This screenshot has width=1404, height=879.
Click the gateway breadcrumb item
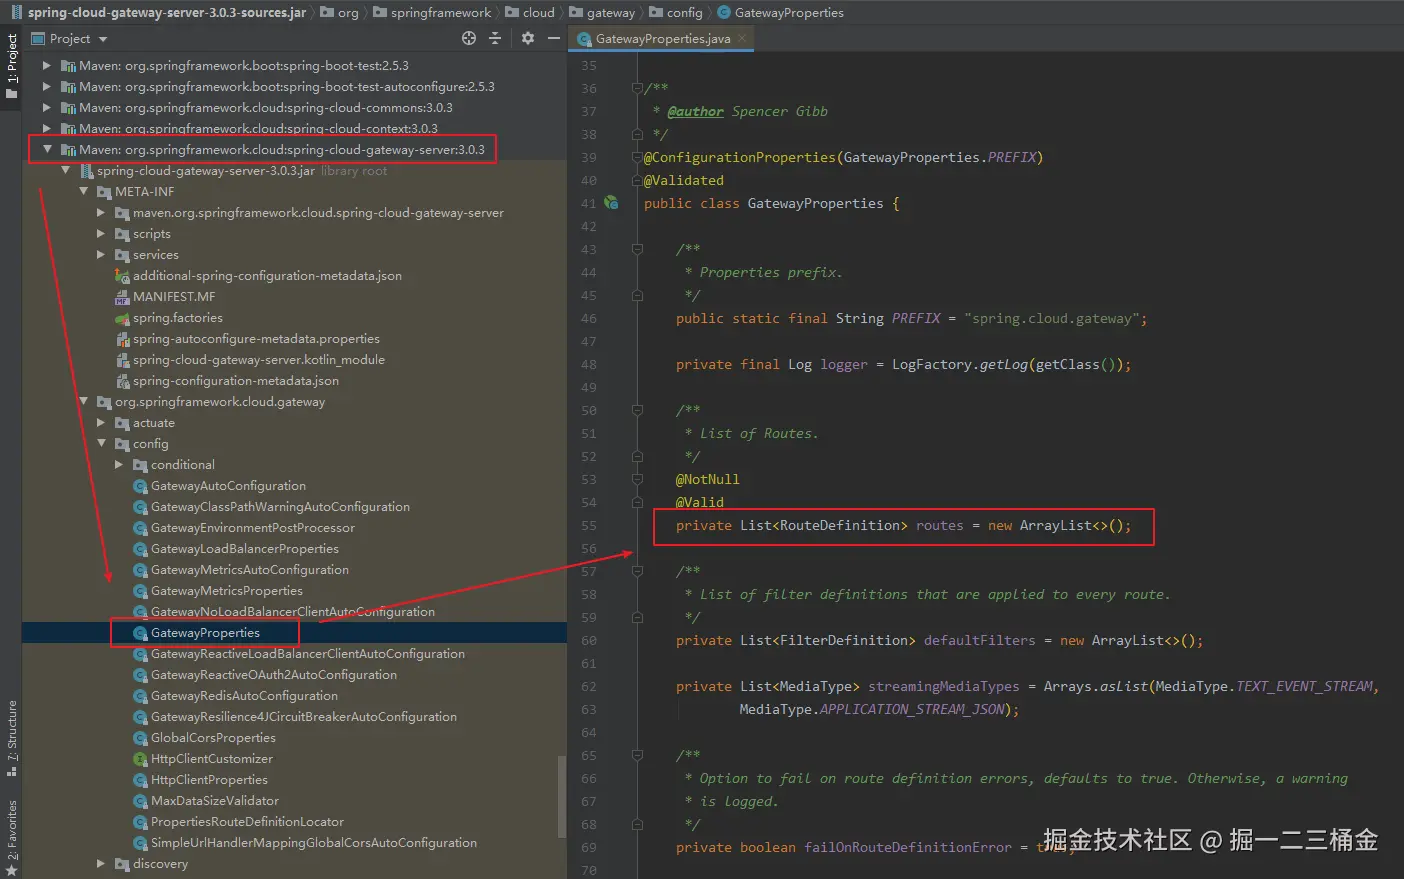click(x=611, y=12)
